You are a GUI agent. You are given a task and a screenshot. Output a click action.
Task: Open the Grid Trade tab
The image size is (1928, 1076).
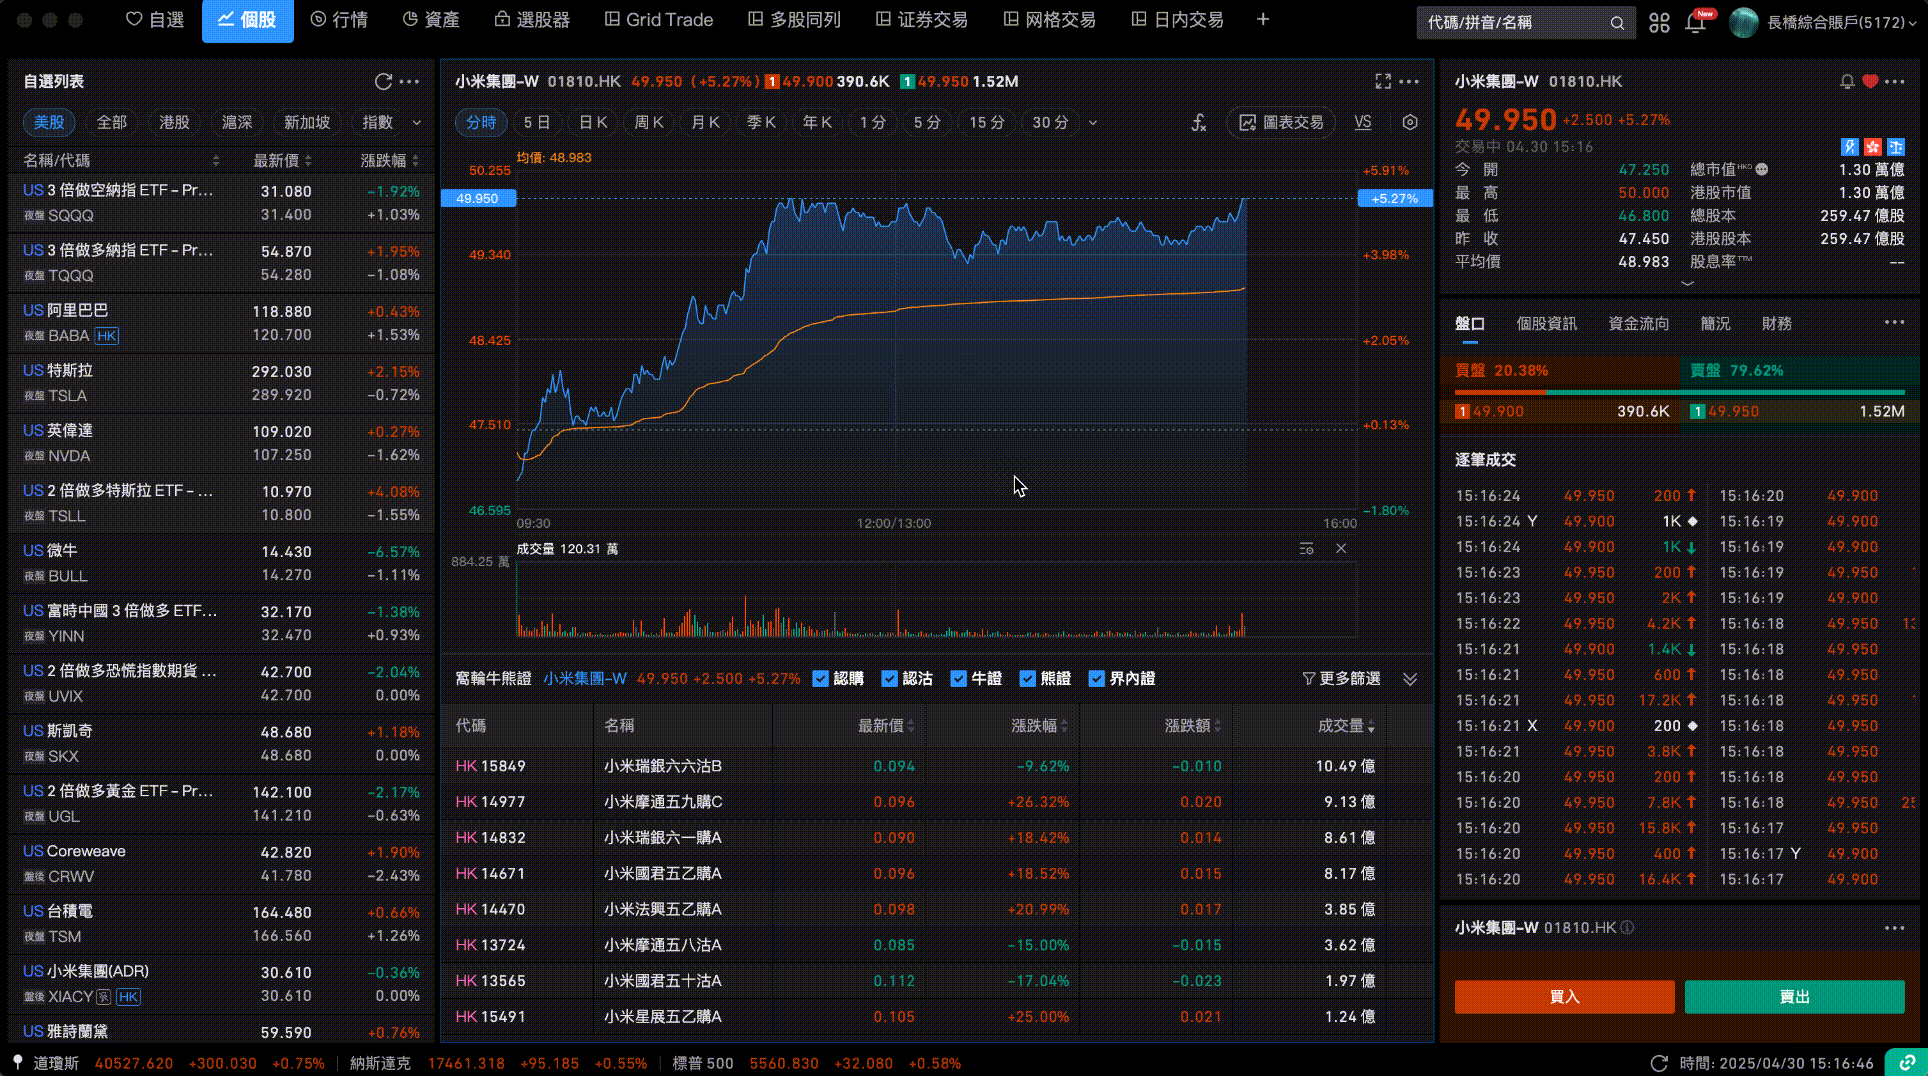tap(659, 20)
